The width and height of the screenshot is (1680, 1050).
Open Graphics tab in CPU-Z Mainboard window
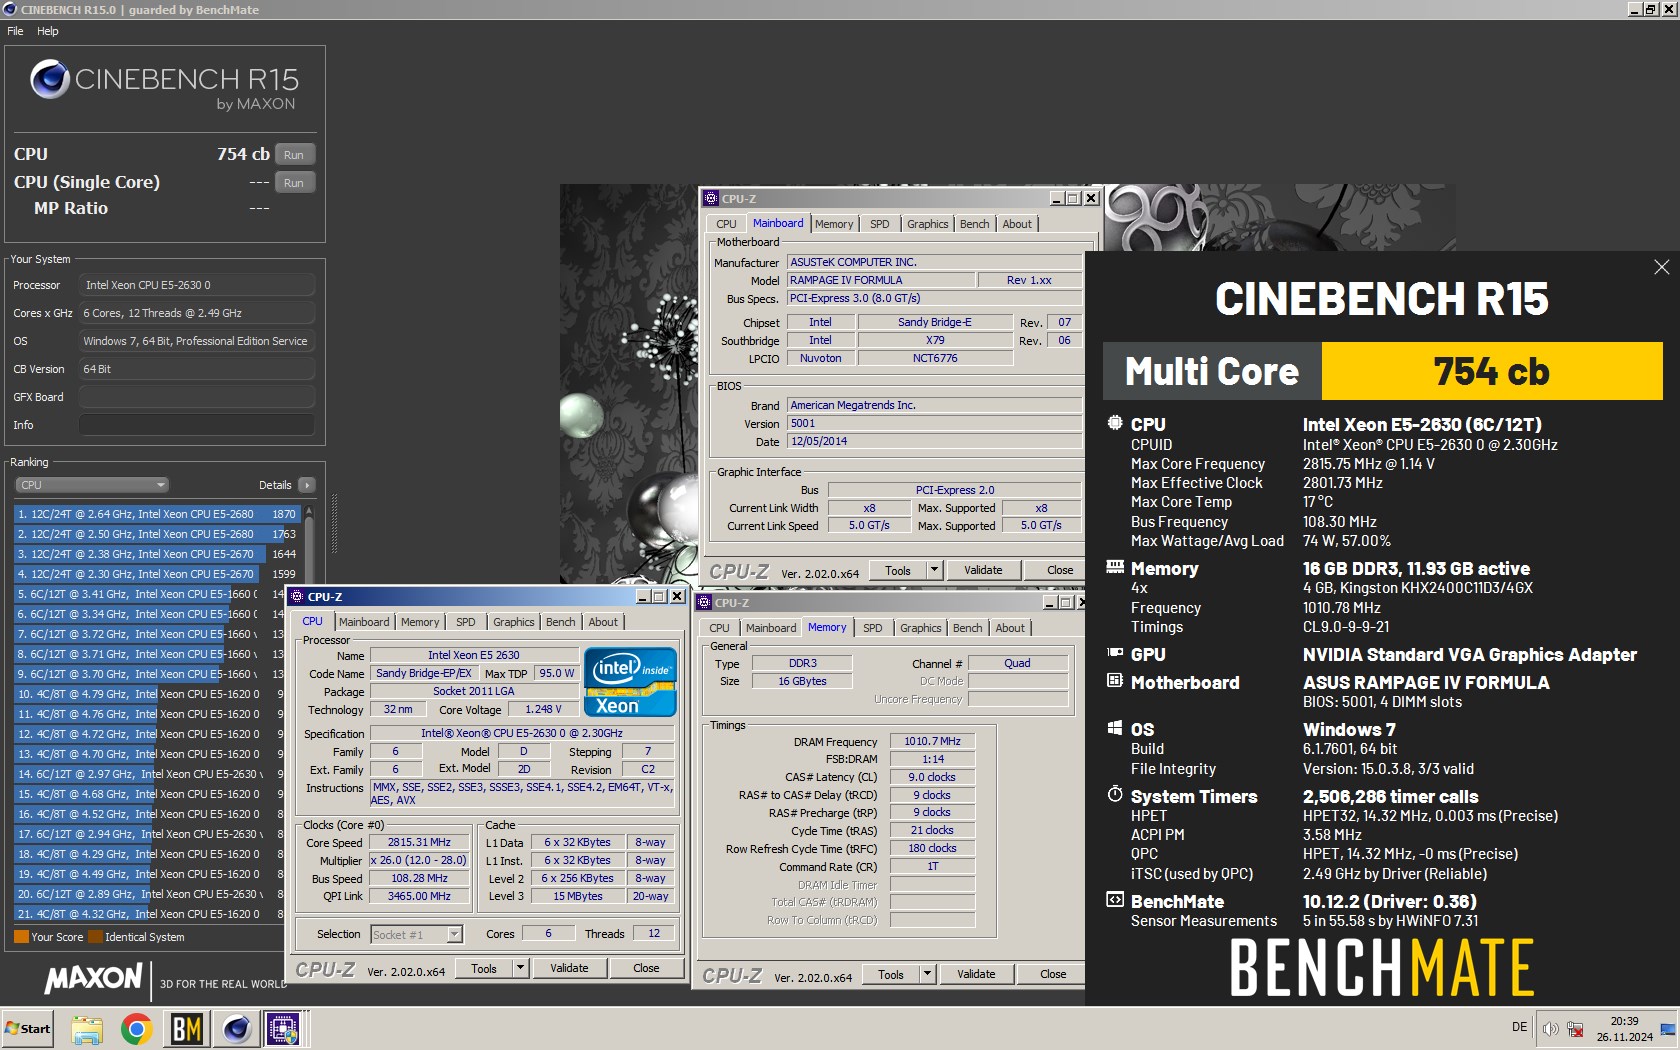click(928, 224)
